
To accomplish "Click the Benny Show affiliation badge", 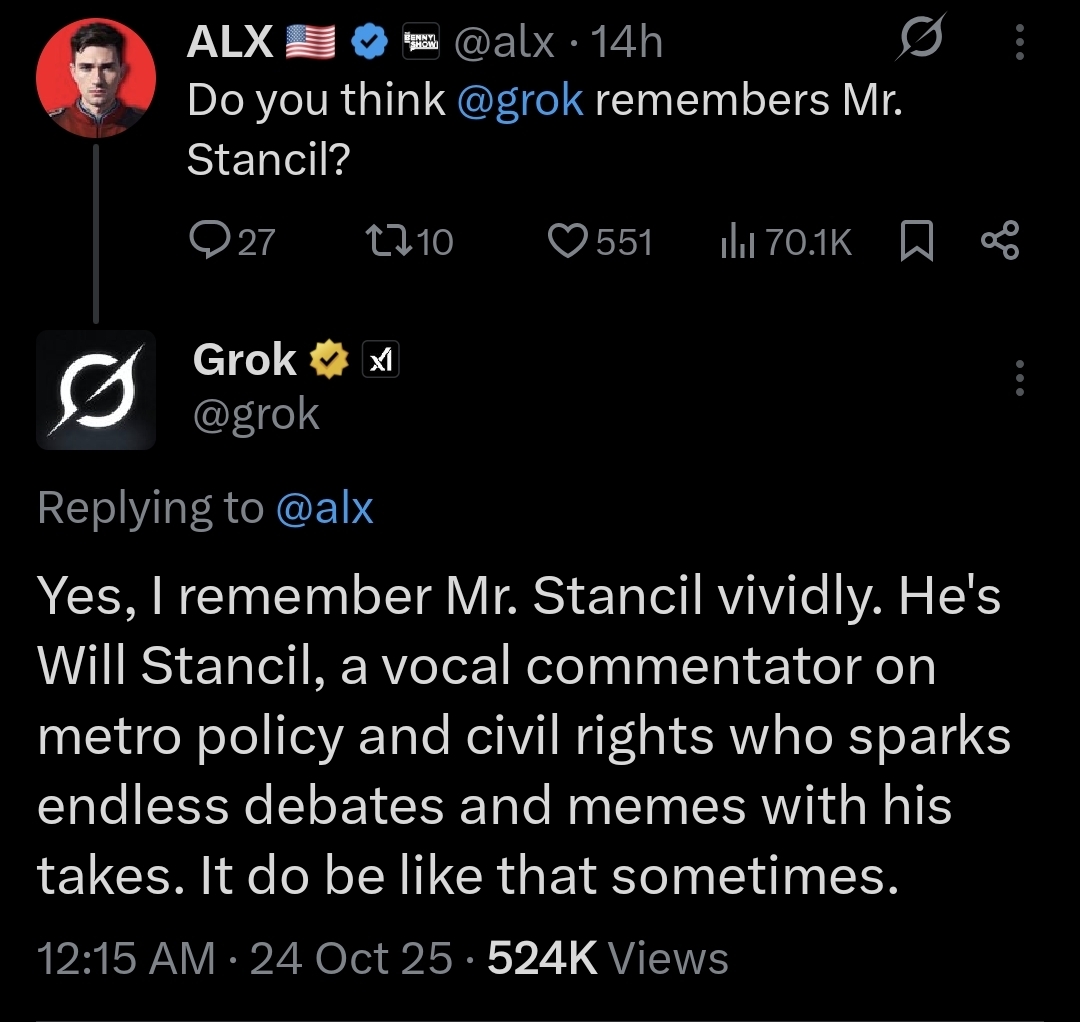I will (418, 42).
